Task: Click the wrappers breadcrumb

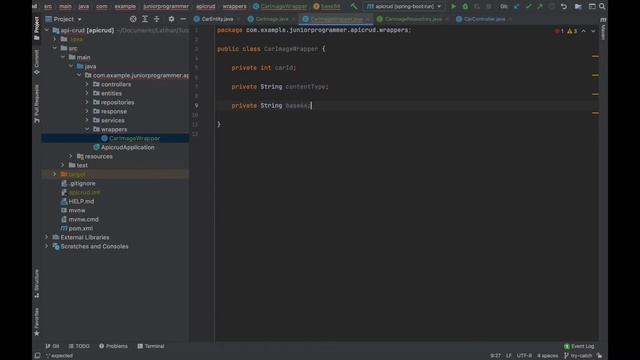Action: pos(235,7)
